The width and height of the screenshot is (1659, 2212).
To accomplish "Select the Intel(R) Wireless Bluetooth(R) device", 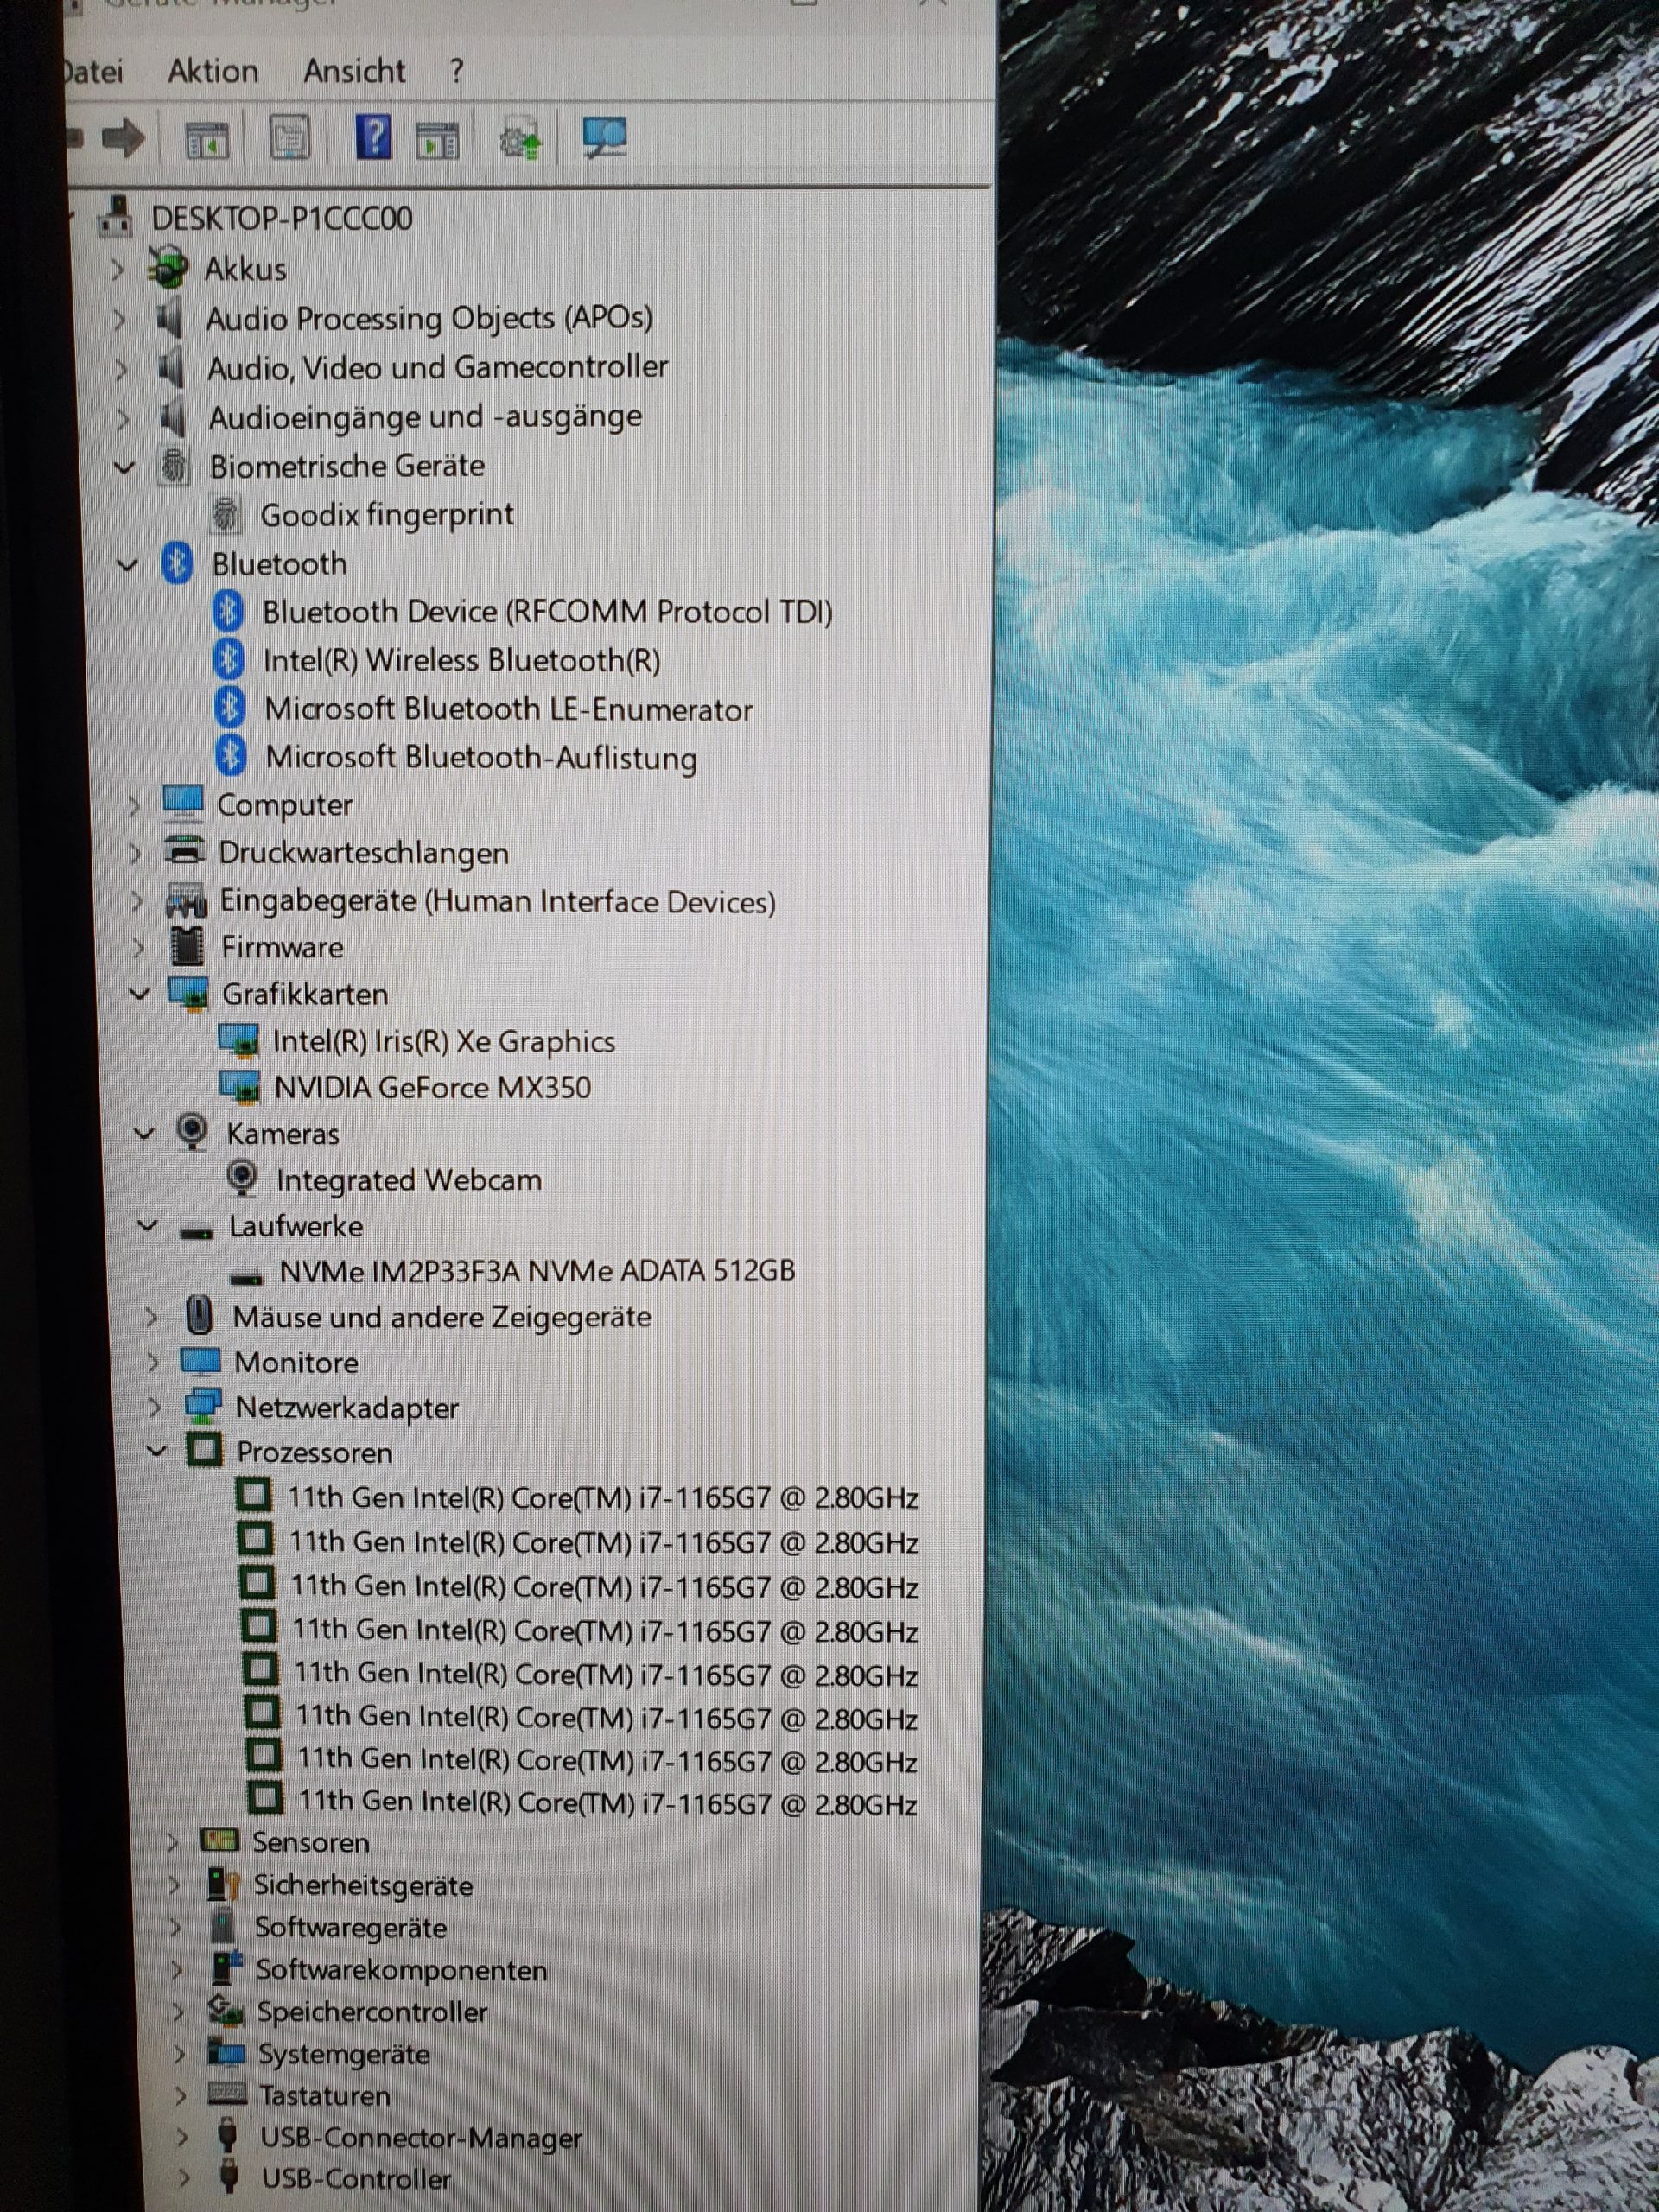I will [461, 661].
